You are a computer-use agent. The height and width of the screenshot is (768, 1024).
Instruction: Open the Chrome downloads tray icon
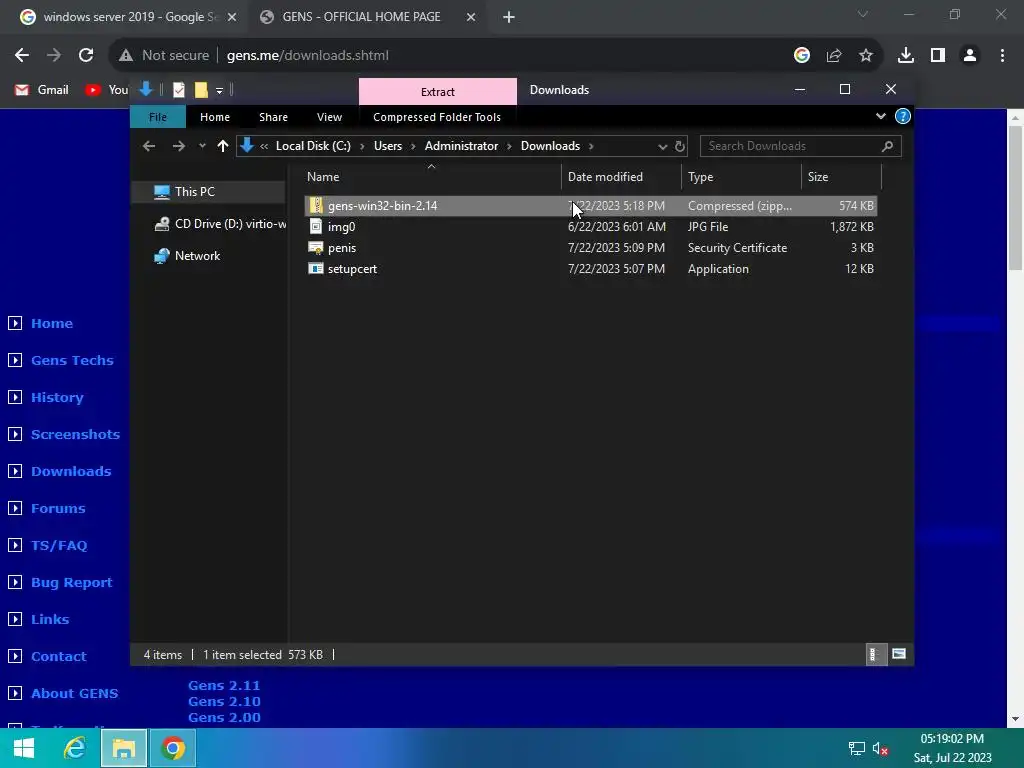coord(905,56)
